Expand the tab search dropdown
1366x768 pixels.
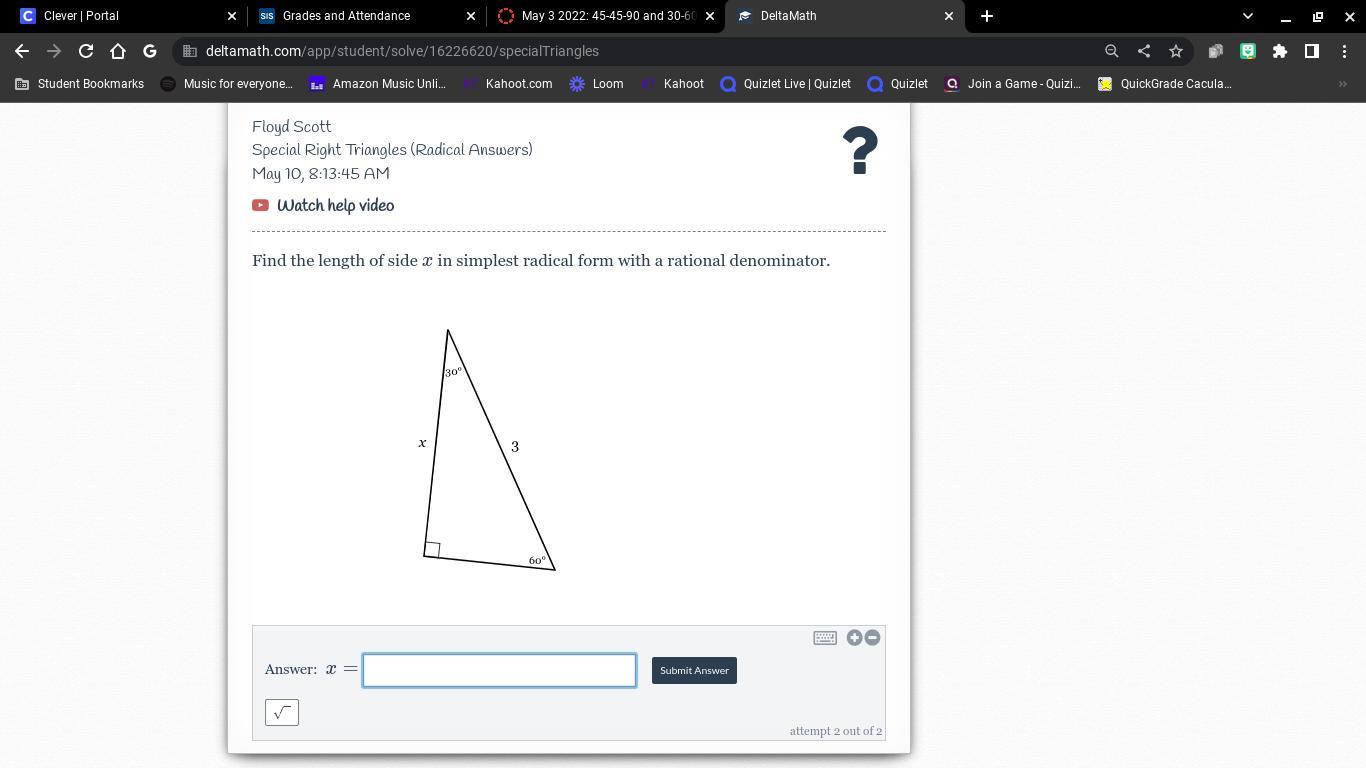[1247, 16]
